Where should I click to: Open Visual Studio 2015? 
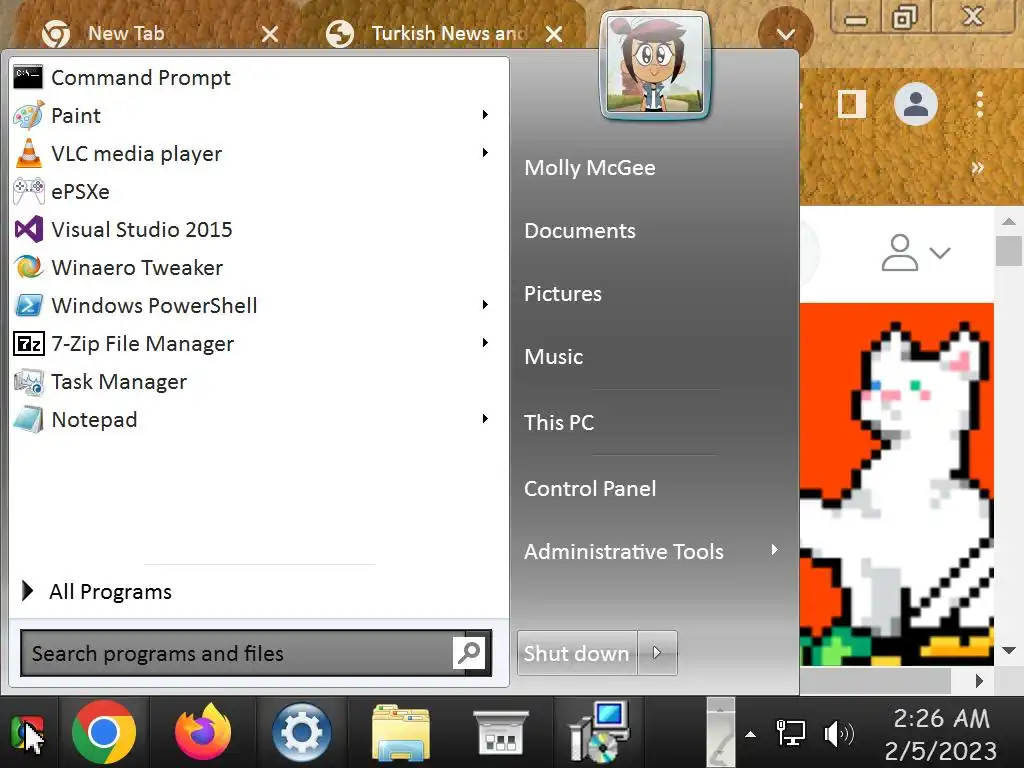coord(259,229)
